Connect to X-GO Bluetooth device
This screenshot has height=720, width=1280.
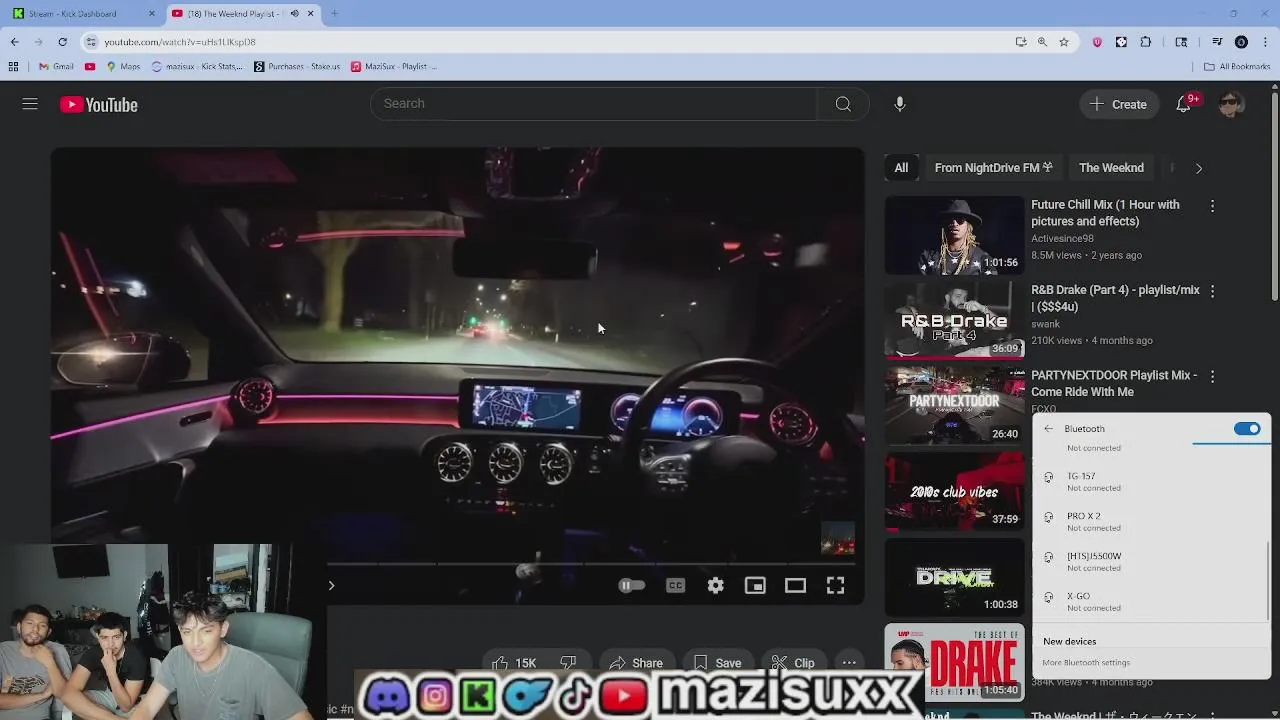click(1150, 602)
